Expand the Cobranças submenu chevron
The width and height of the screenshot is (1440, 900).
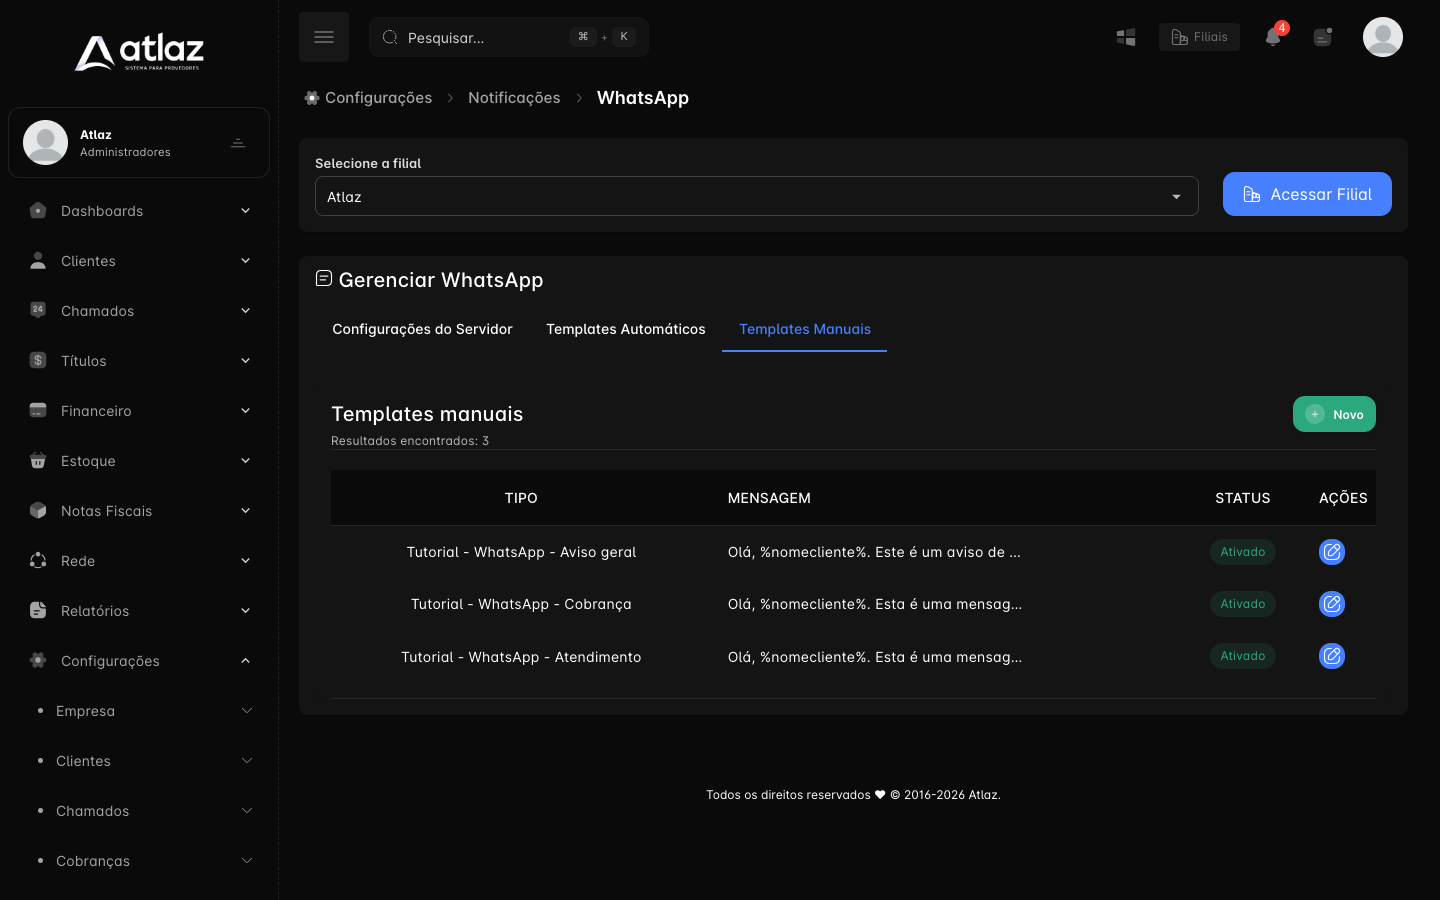[247, 861]
